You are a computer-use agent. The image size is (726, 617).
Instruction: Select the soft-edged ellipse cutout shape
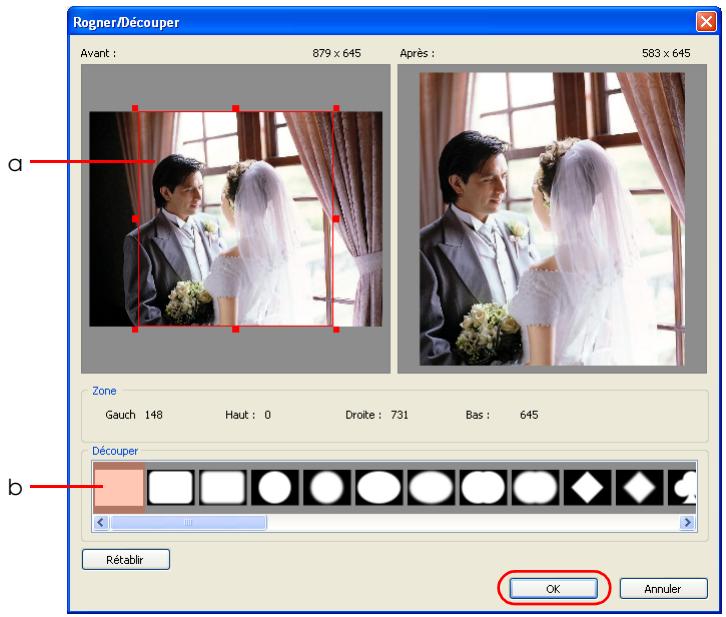(431, 487)
